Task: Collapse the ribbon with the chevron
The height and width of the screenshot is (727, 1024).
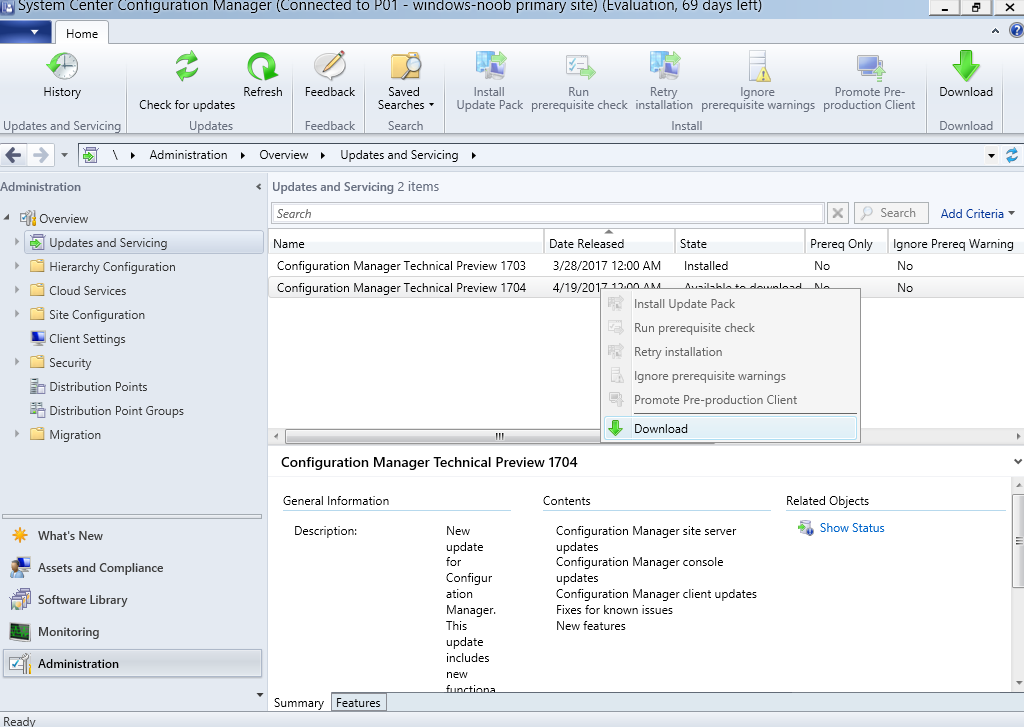Action: (995, 31)
